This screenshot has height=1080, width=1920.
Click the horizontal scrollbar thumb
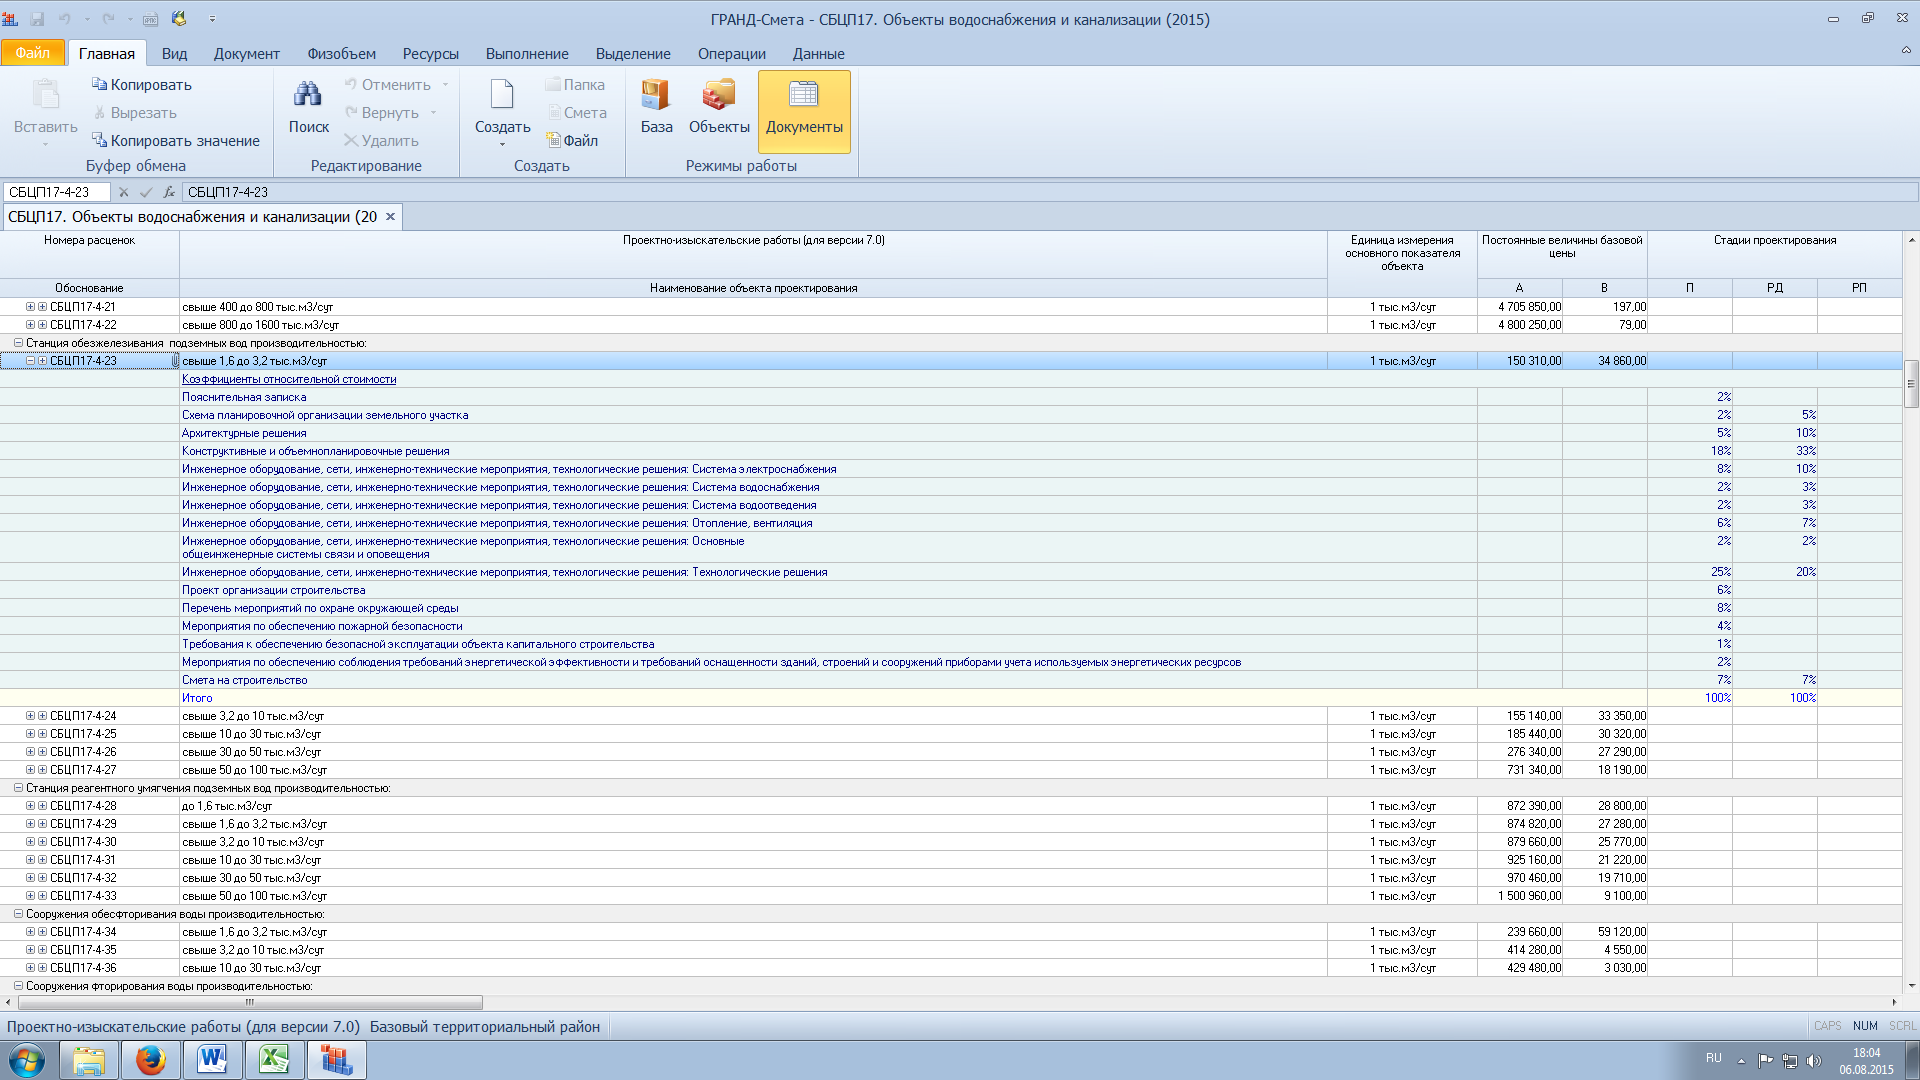(x=250, y=1002)
